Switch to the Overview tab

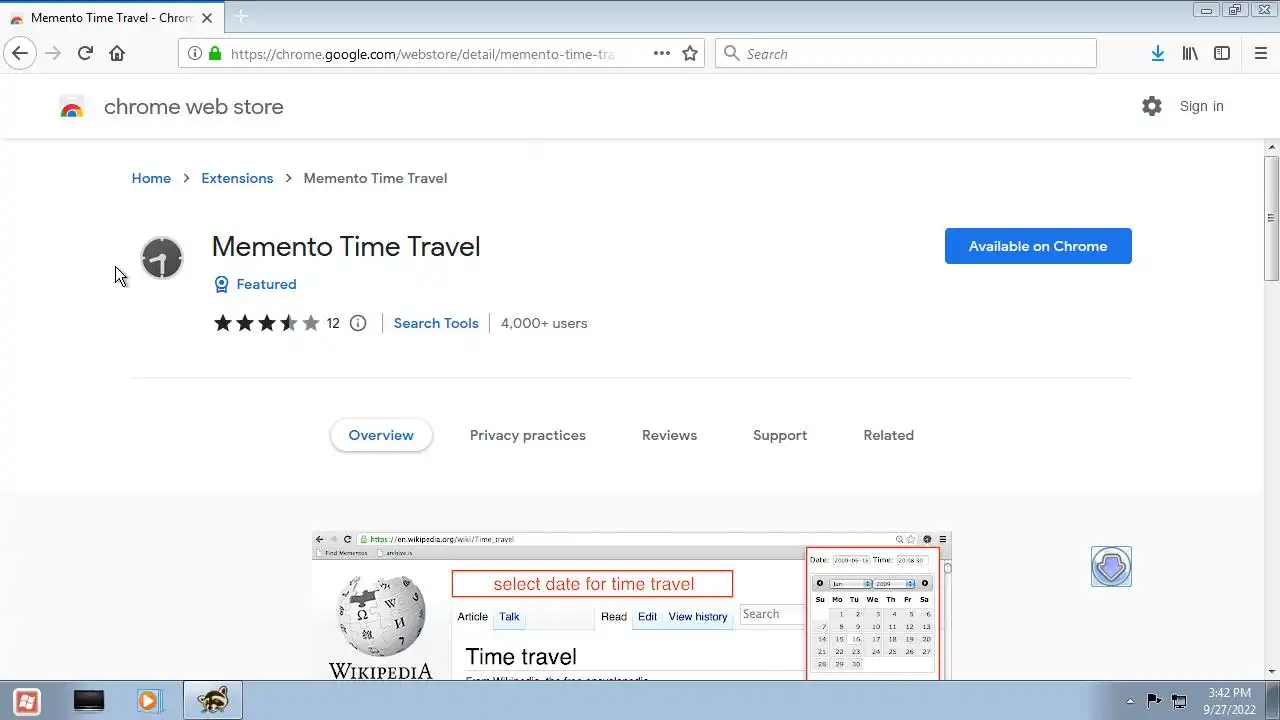tap(381, 435)
